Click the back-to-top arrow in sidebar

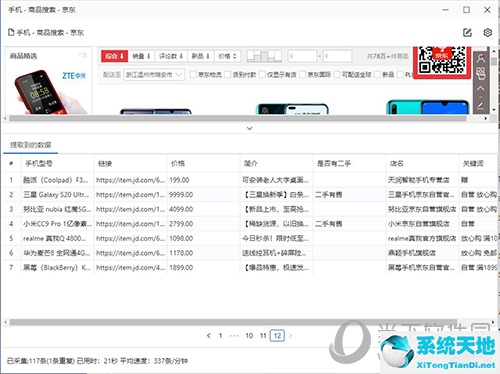[x=481, y=88]
